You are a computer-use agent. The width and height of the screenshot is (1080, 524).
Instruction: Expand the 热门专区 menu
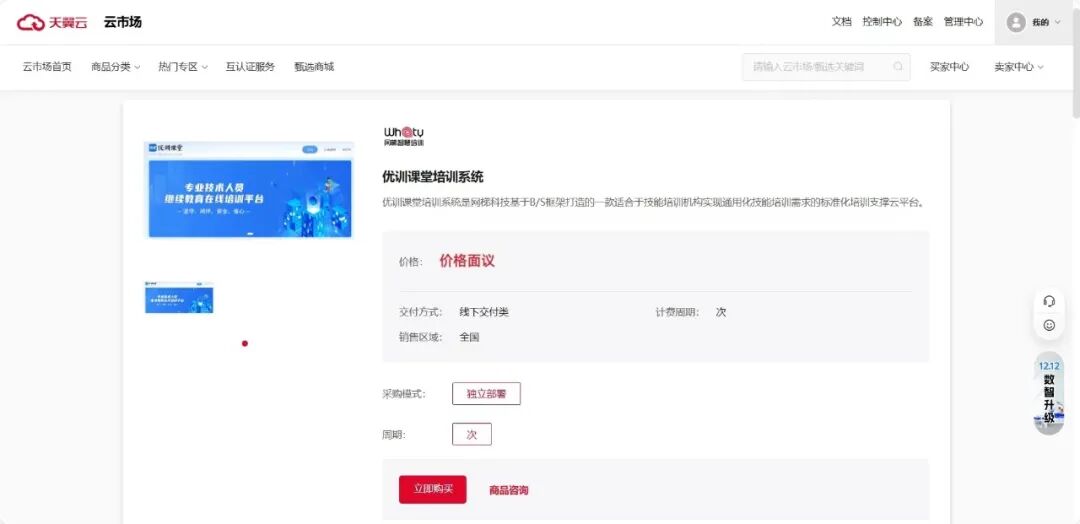coord(183,67)
